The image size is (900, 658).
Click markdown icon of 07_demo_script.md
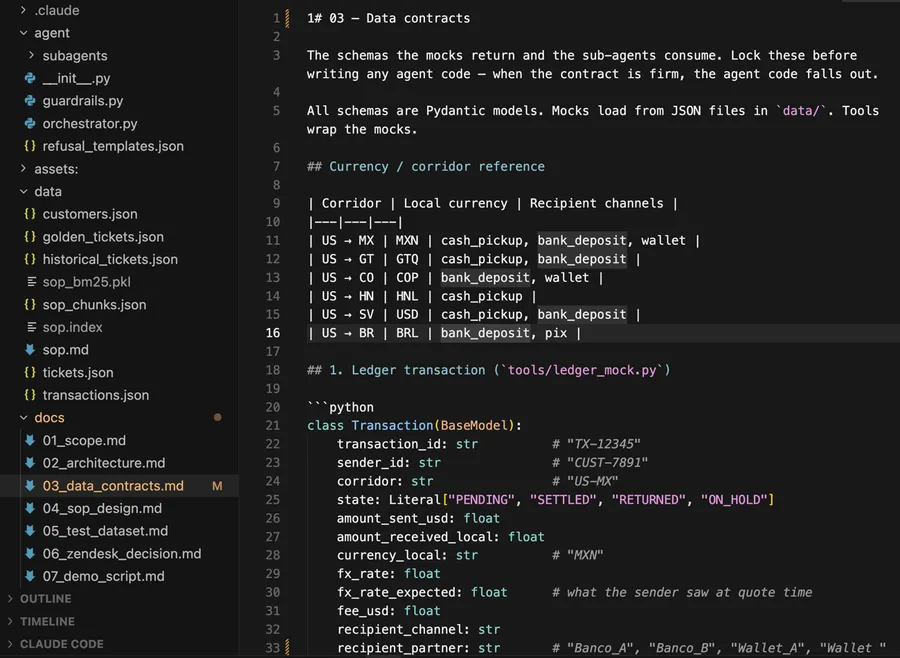point(30,576)
